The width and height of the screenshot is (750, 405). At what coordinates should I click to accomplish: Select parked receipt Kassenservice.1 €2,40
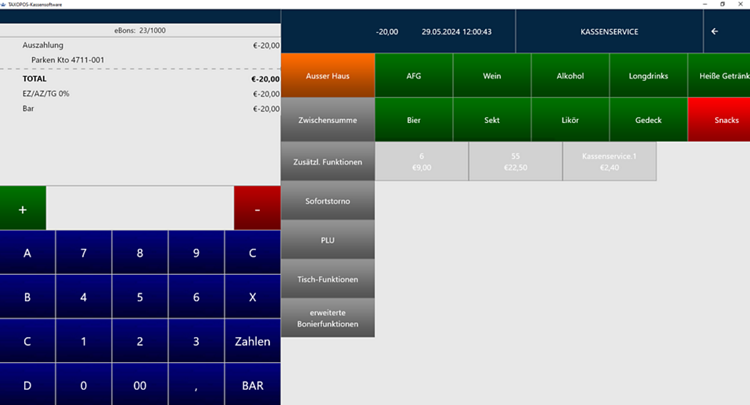pyautogui.click(x=609, y=162)
